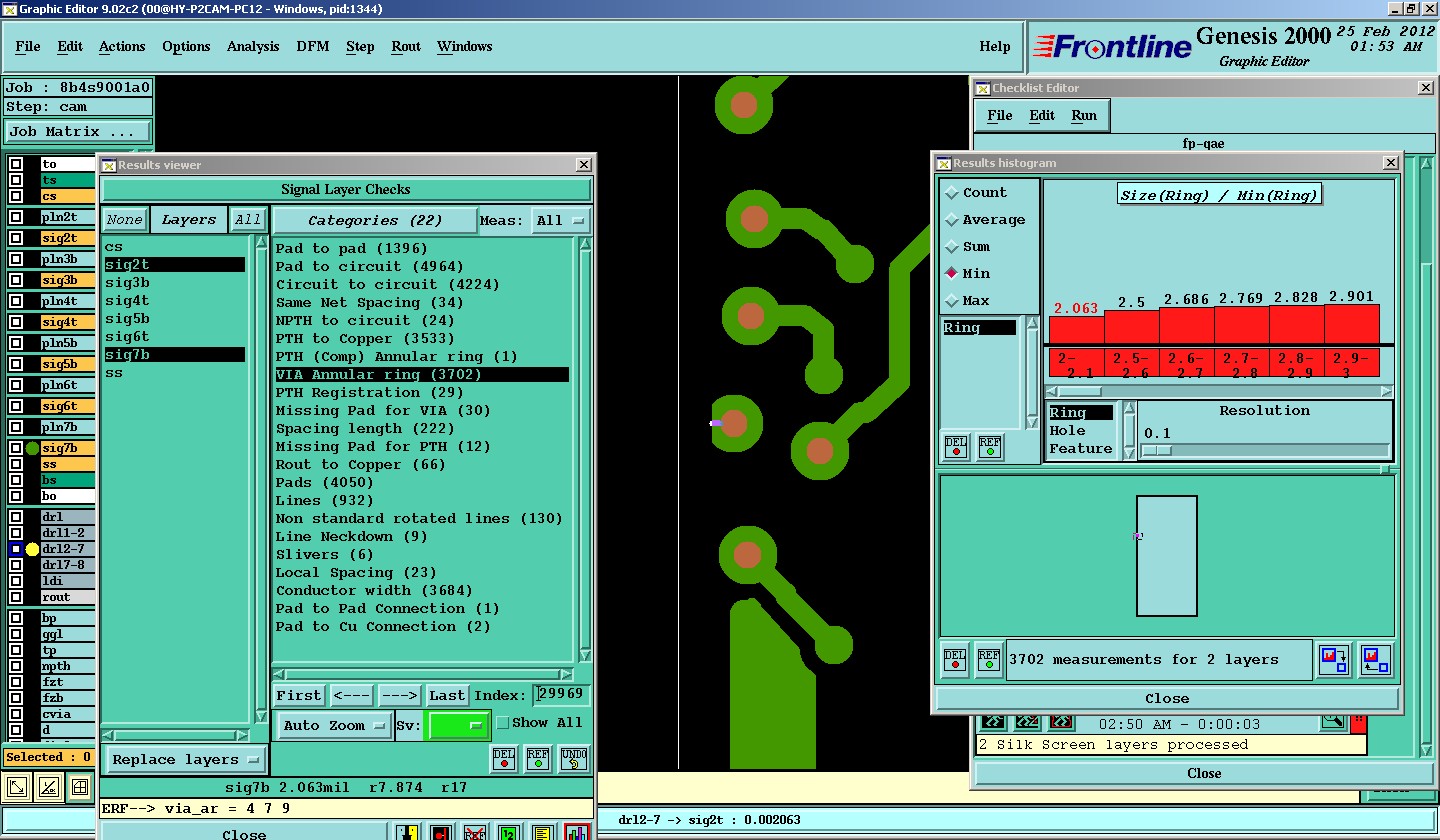Click the UNDO icon in Results viewer
Screen dimensions: 1440x840
click(x=573, y=759)
